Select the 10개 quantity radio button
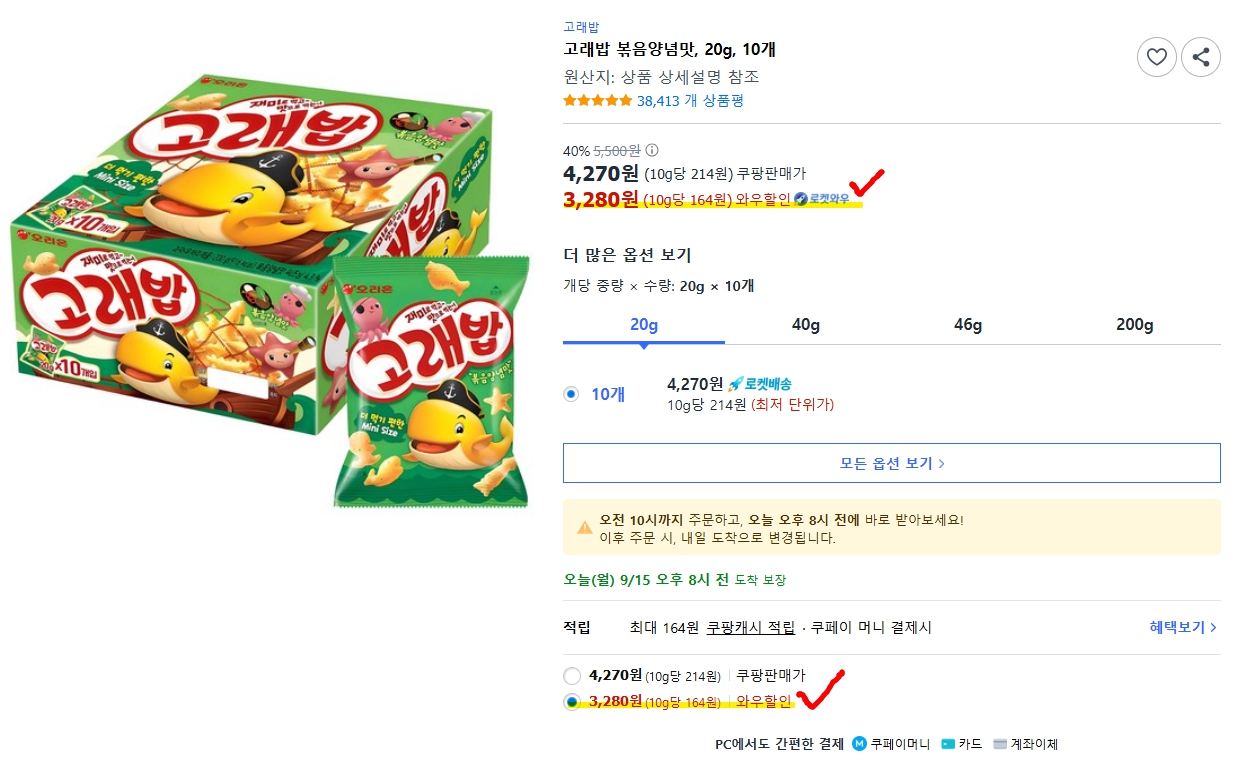The width and height of the screenshot is (1238, 763). point(572,392)
